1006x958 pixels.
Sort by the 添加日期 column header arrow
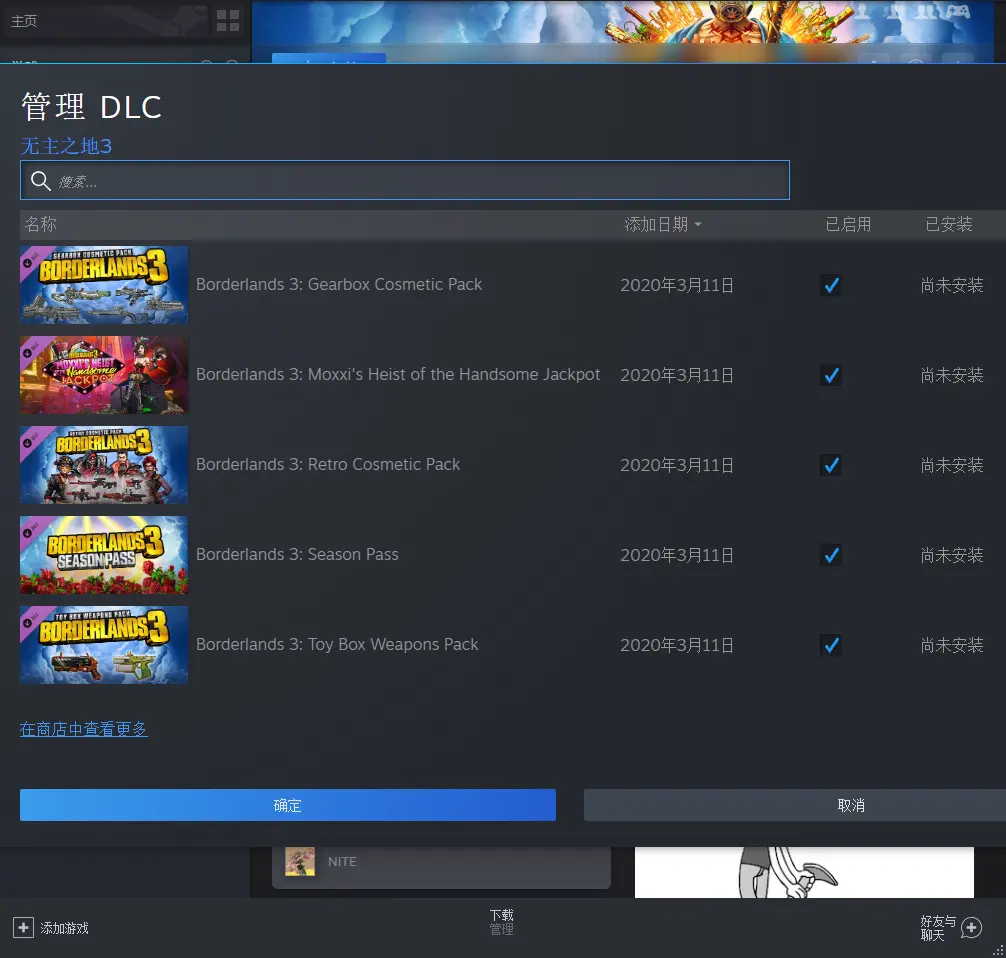pos(698,225)
